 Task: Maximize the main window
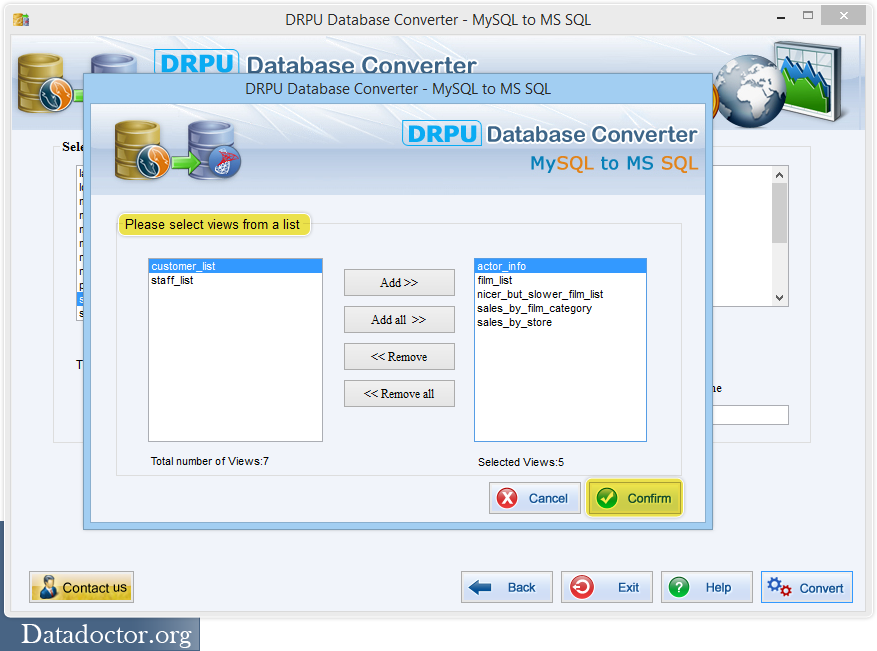pos(808,16)
